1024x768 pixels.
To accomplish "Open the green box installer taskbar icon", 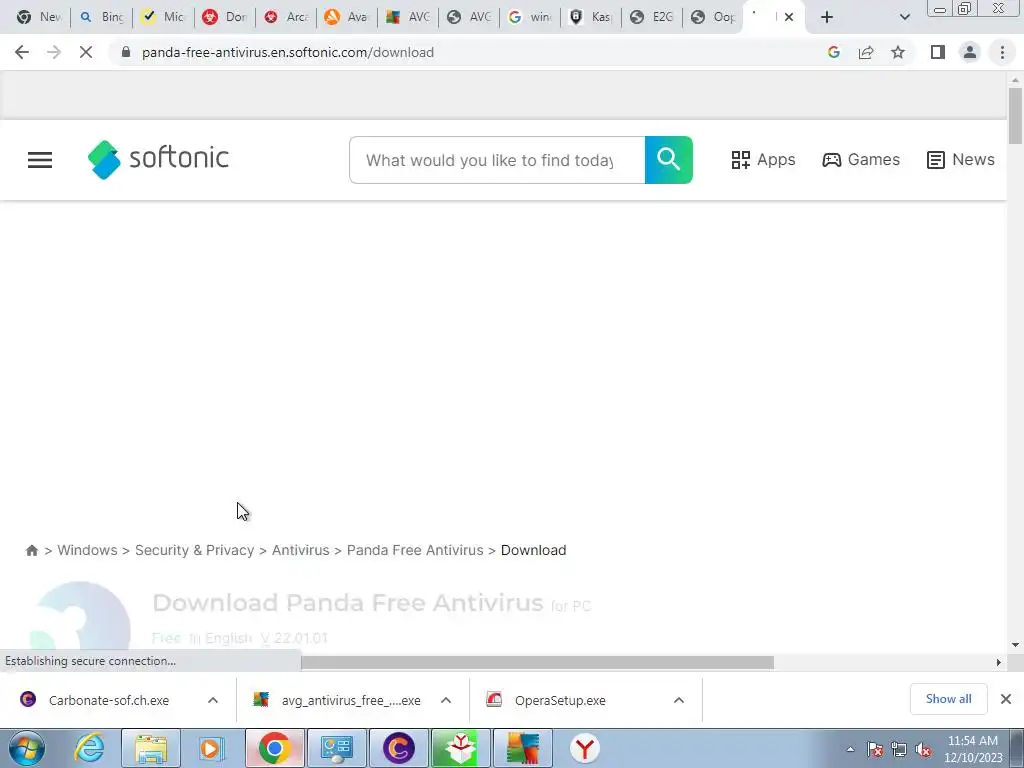I will point(460,748).
